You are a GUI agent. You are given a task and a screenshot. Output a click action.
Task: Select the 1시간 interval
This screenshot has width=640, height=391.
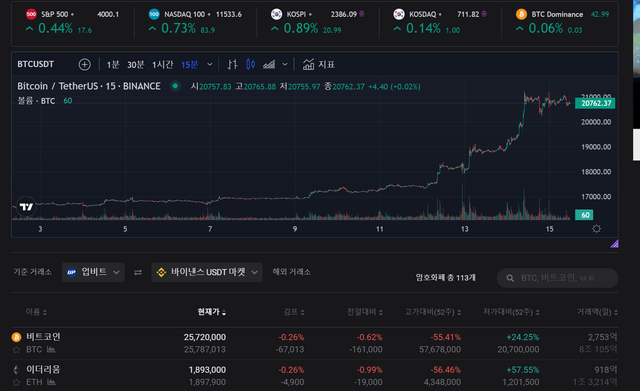coord(162,64)
